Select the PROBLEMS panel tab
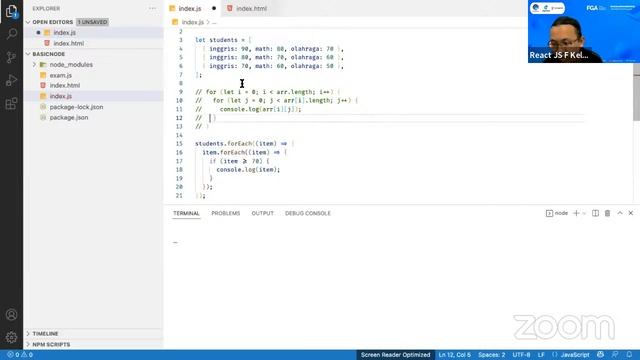This screenshot has width=640, height=360. (226, 213)
